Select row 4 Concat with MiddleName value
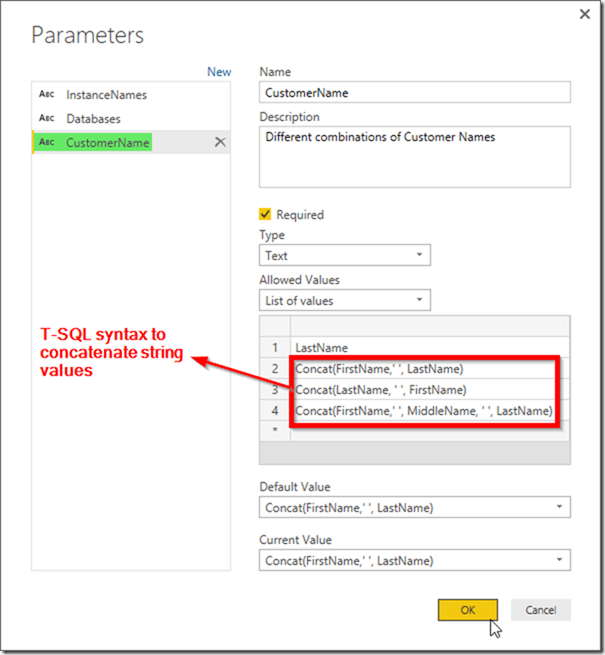This screenshot has width=605, height=655. coord(424,411)
